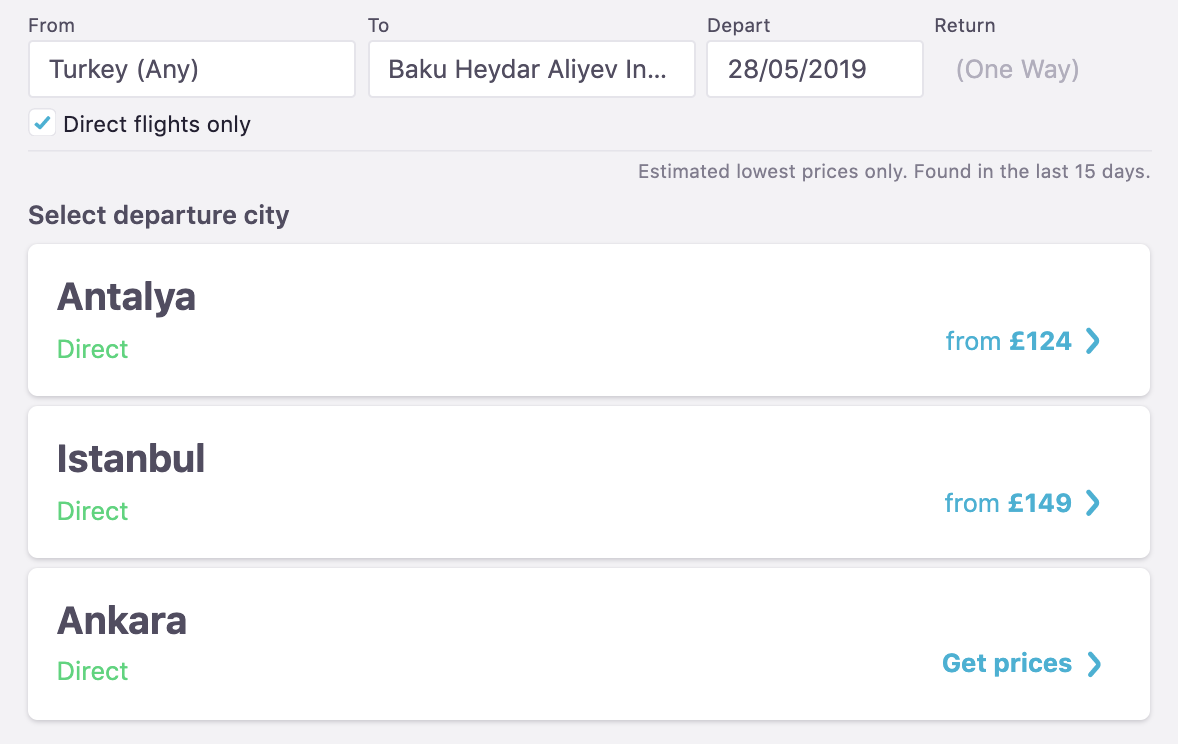Select the Antalya departure city card
The image size is (1178, 744).
(x=588, y=320)
